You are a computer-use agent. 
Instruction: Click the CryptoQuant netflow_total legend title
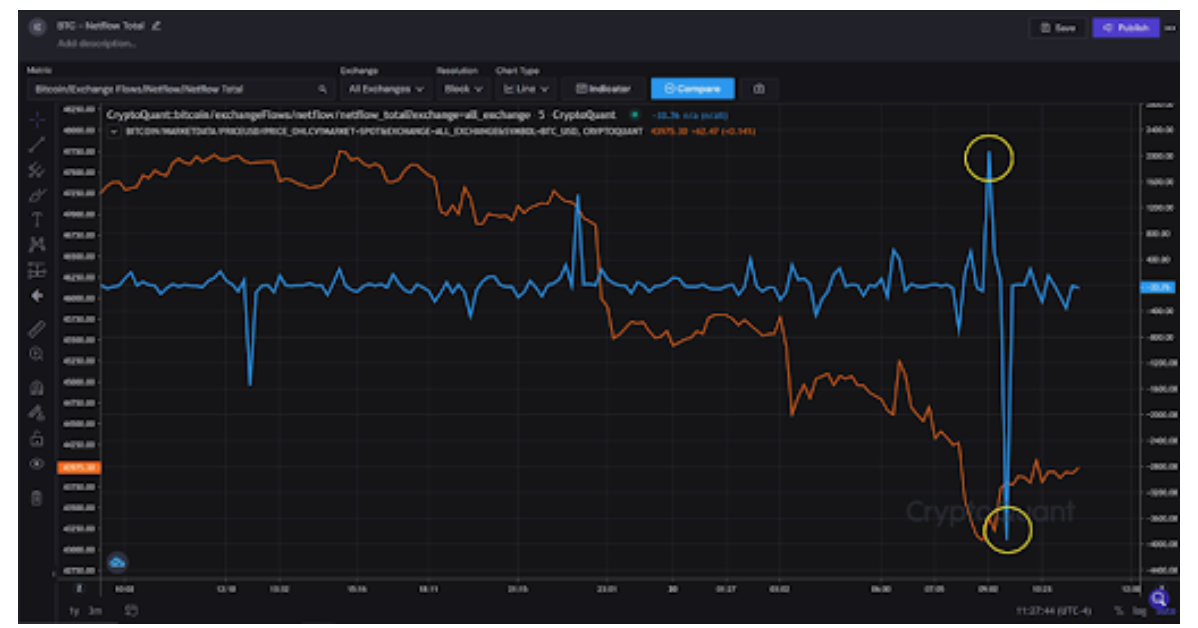click(x=361, y=115)
